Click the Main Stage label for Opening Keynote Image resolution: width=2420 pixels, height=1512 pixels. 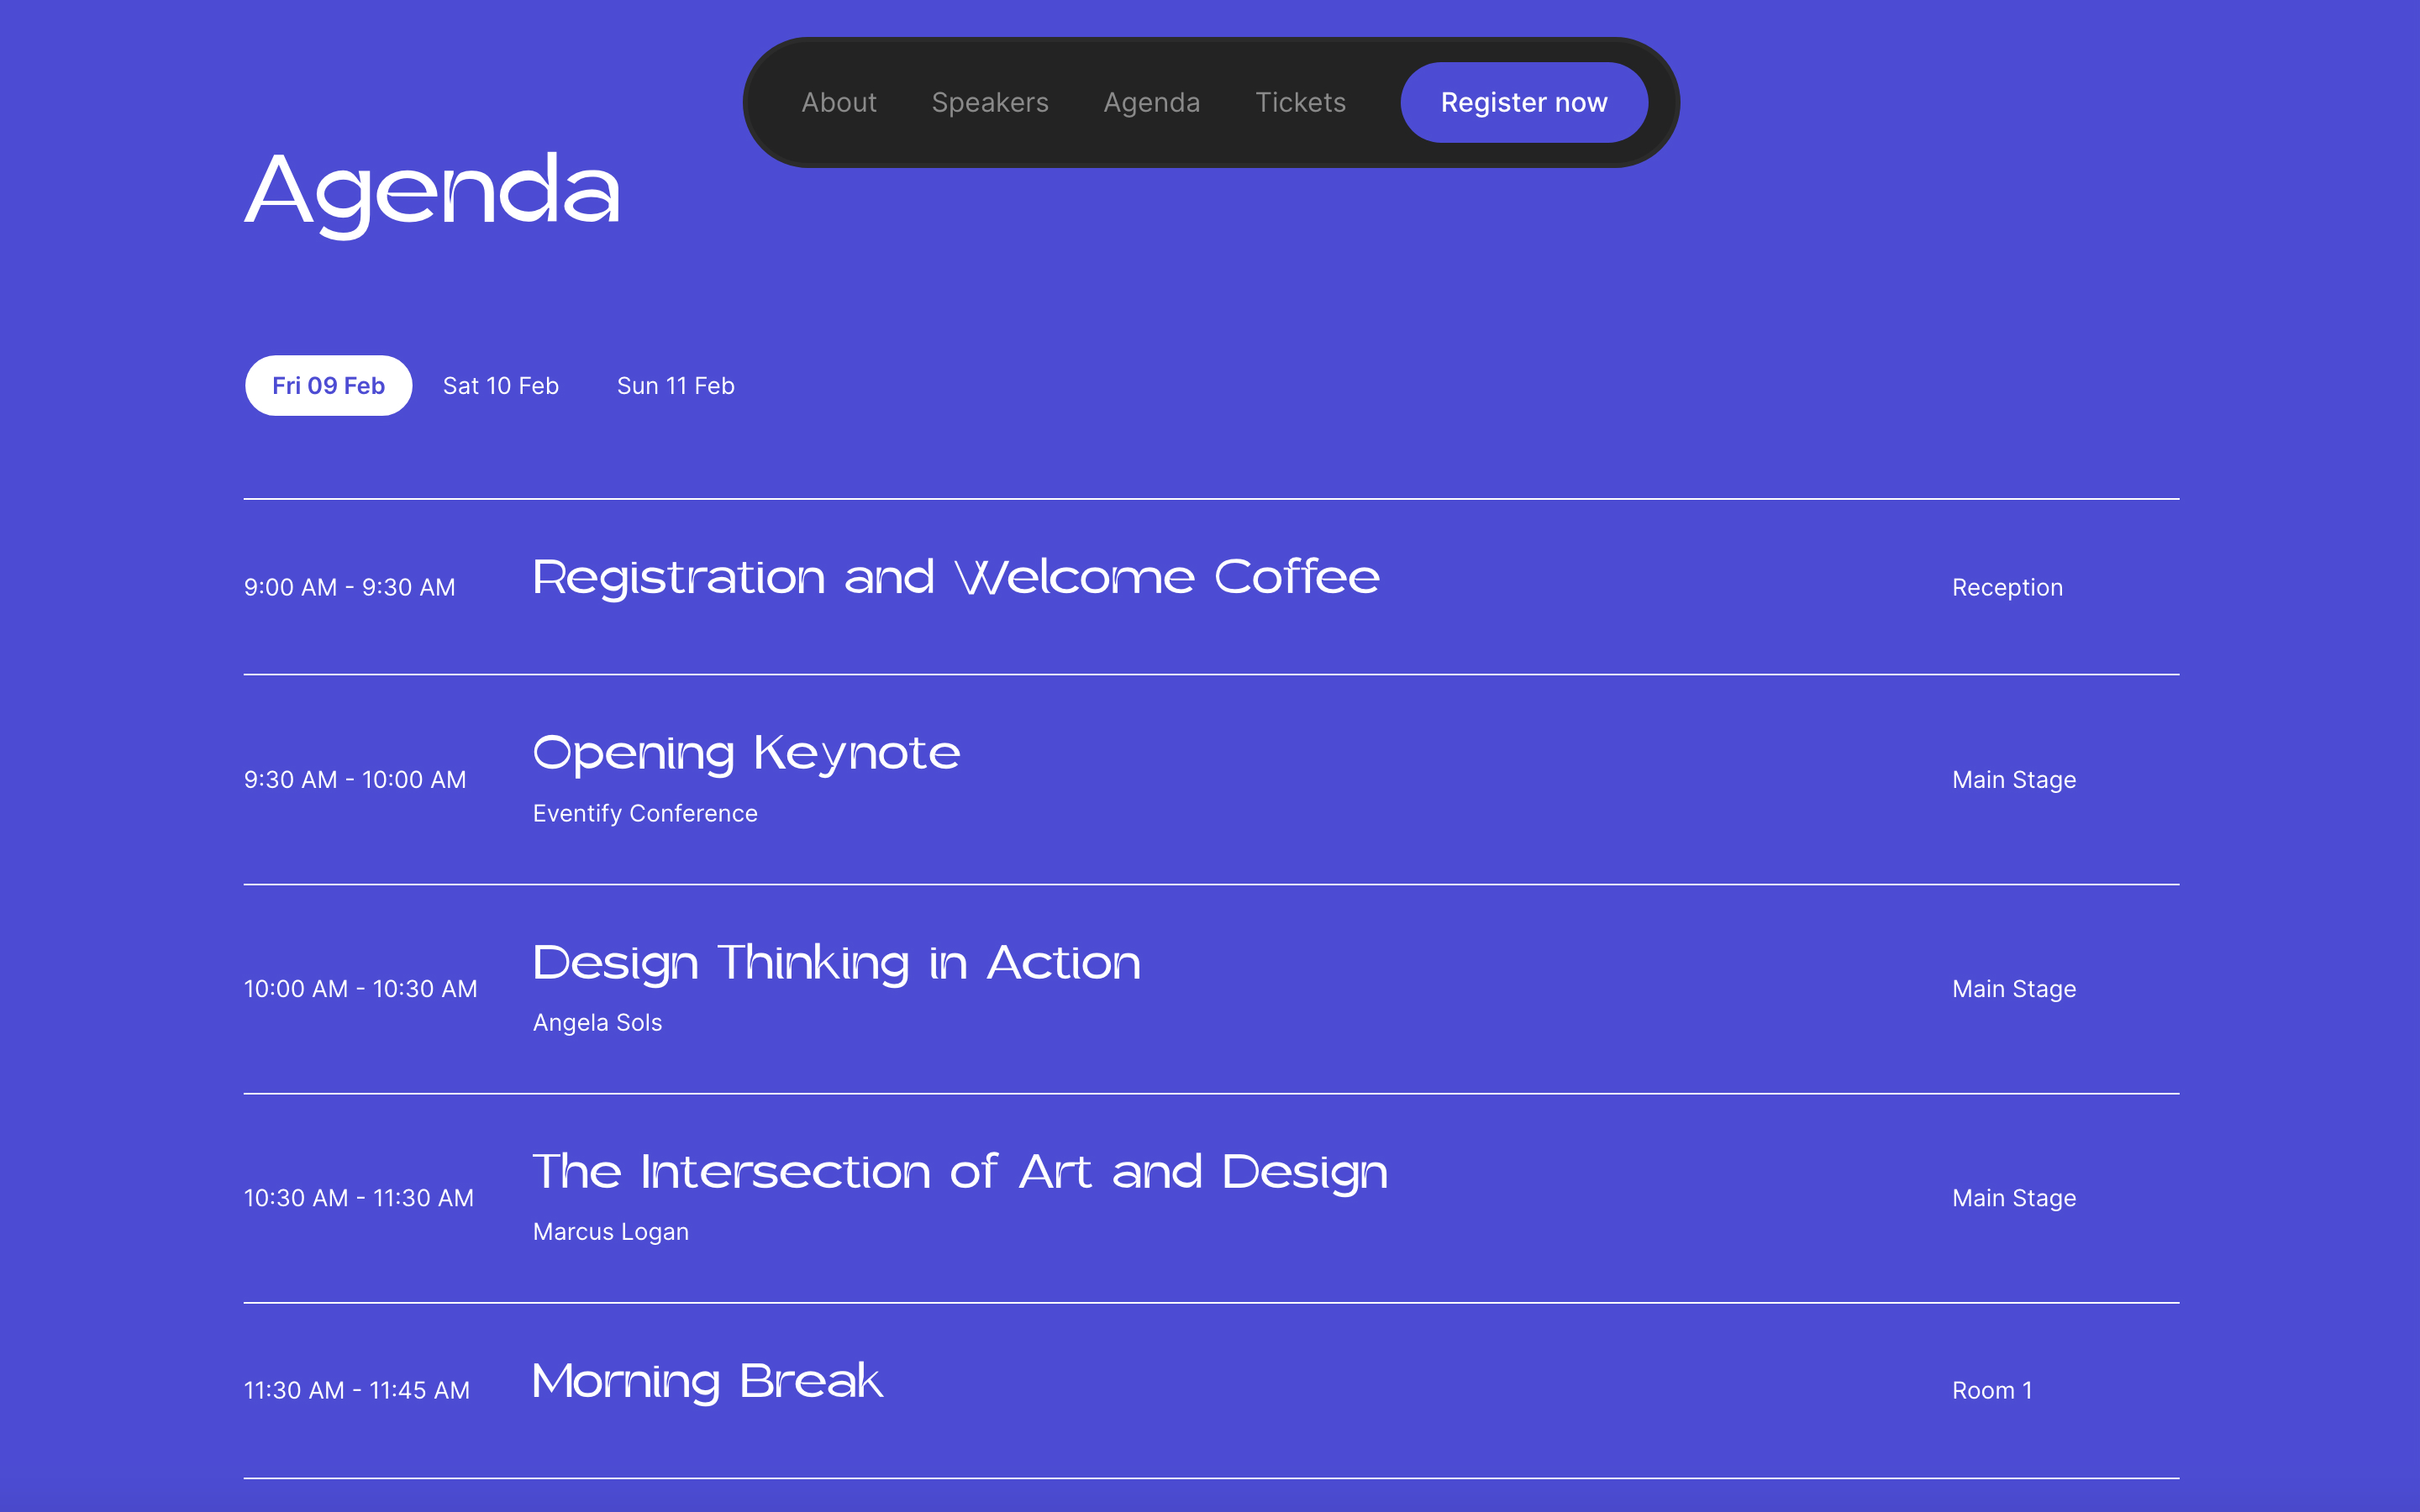click(2014, 779)
